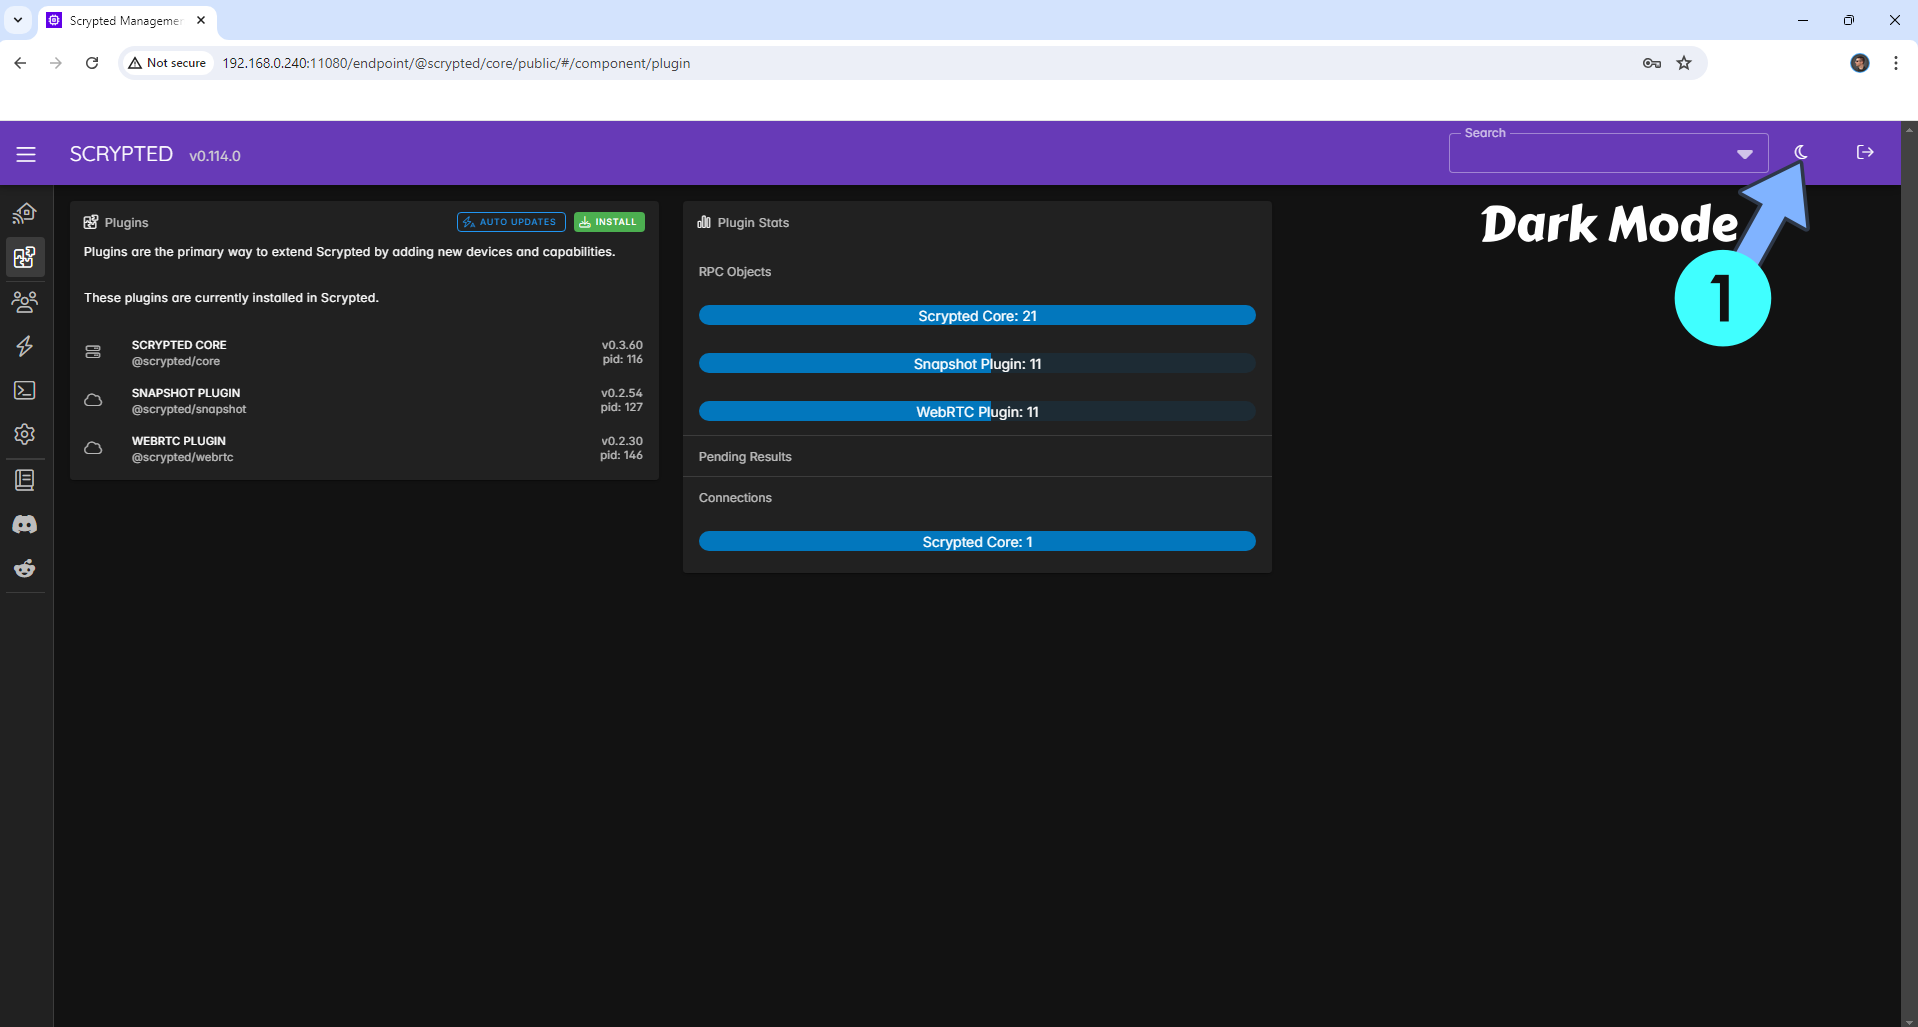1918x1027 pixels.
Task: Open Devices sidebar icon
Action: 25,212
